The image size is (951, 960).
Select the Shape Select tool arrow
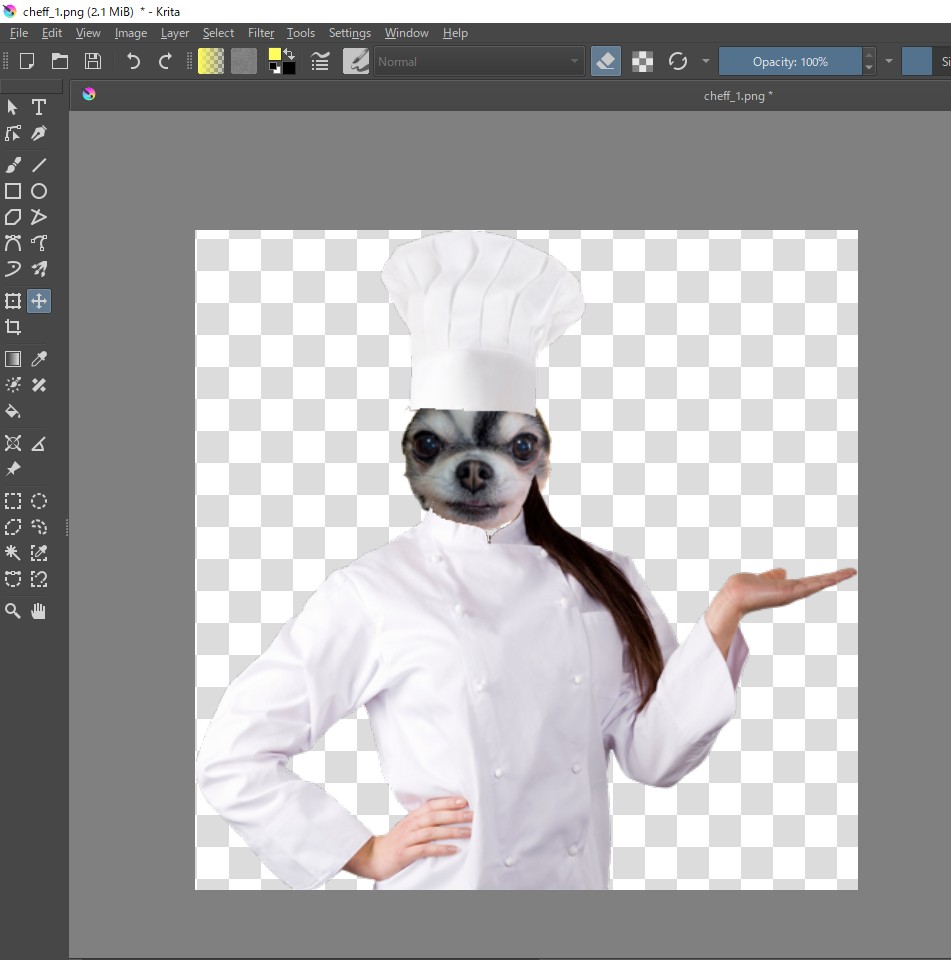(x=13, y=107)
